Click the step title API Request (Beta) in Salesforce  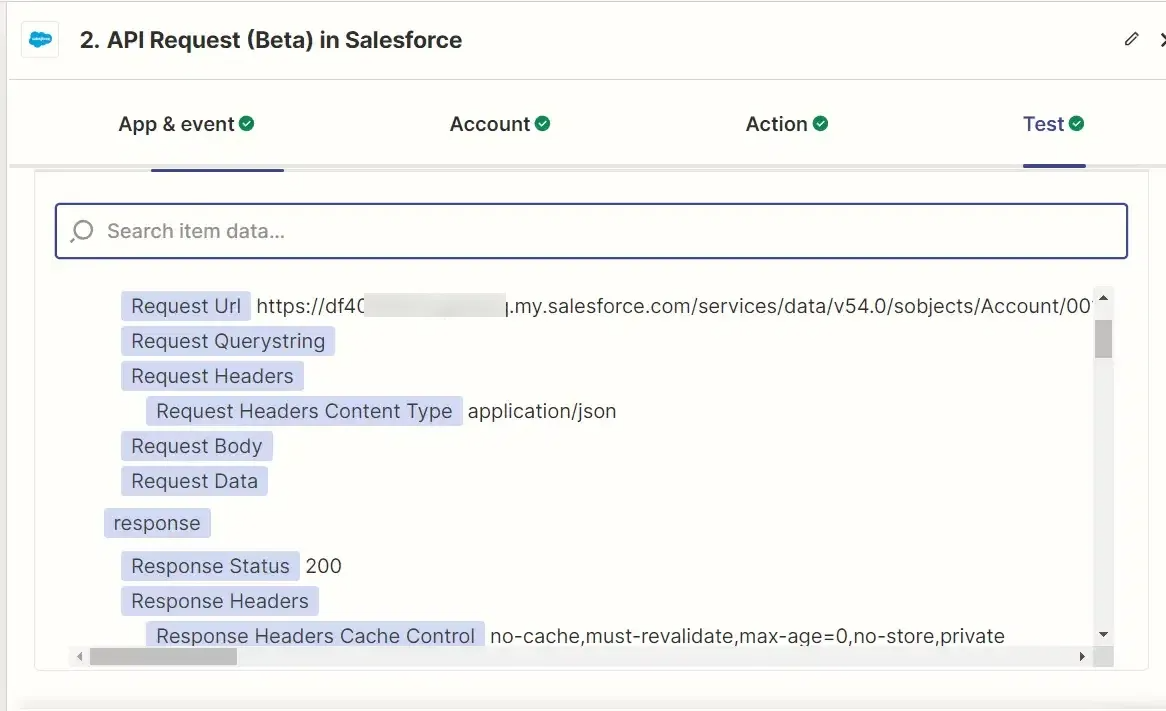point(271,39)
